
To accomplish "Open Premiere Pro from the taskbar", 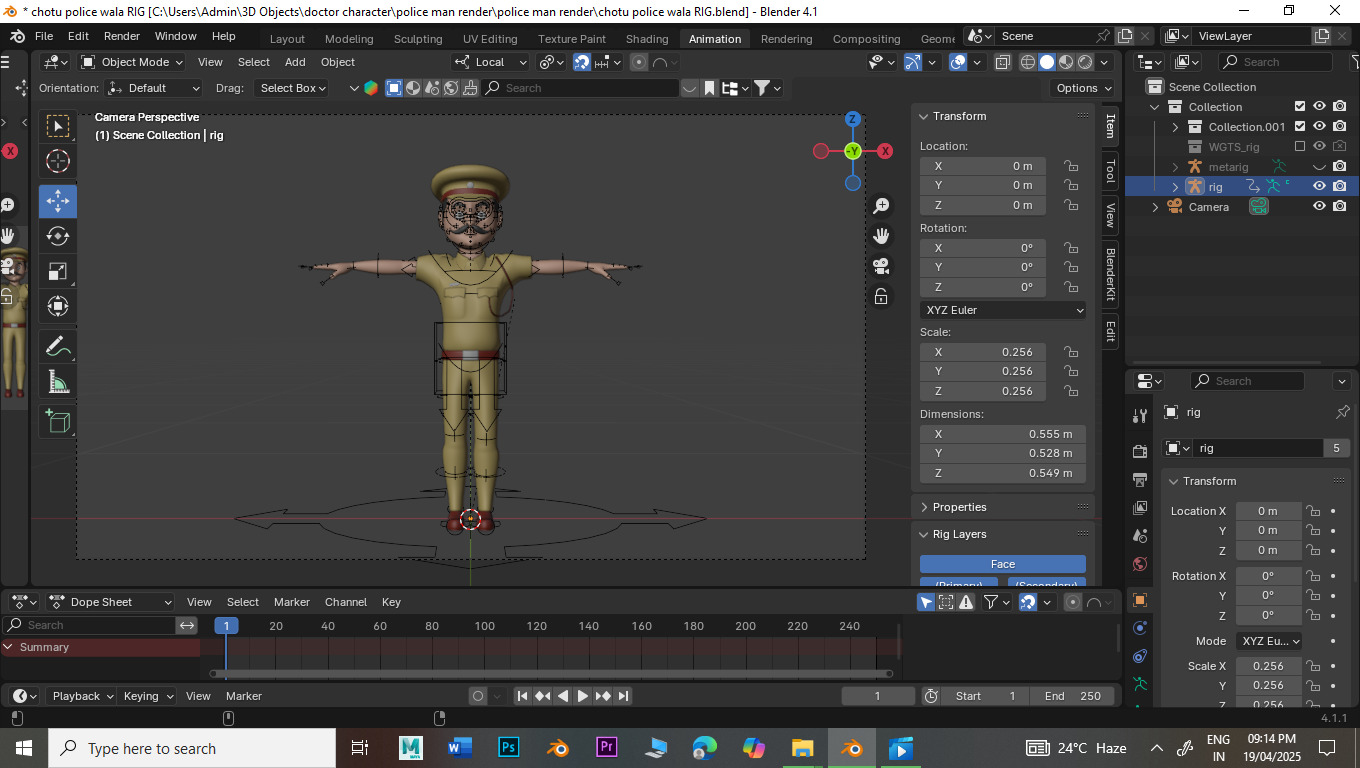I will (x=607, y=748).
